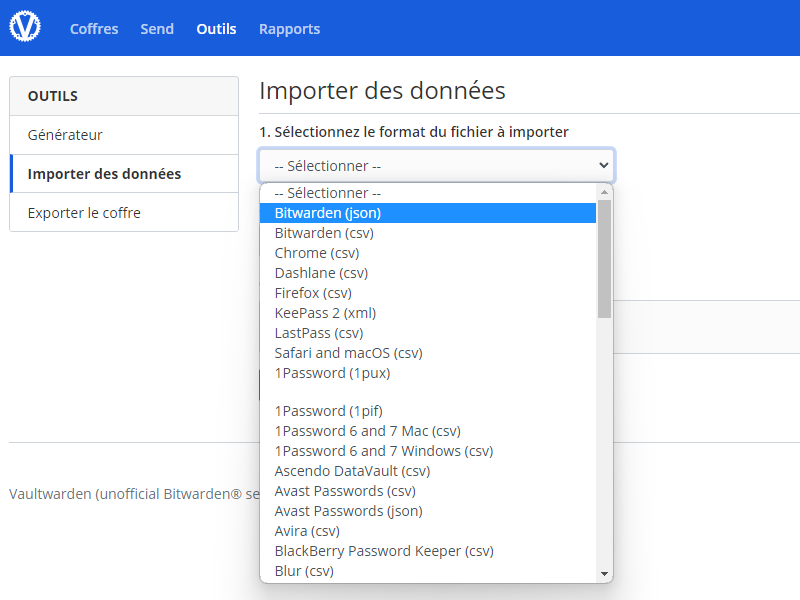This screenshot has height=600, width=800.
Task: Select Chrome (csv) format
Action: click(316, 252)
